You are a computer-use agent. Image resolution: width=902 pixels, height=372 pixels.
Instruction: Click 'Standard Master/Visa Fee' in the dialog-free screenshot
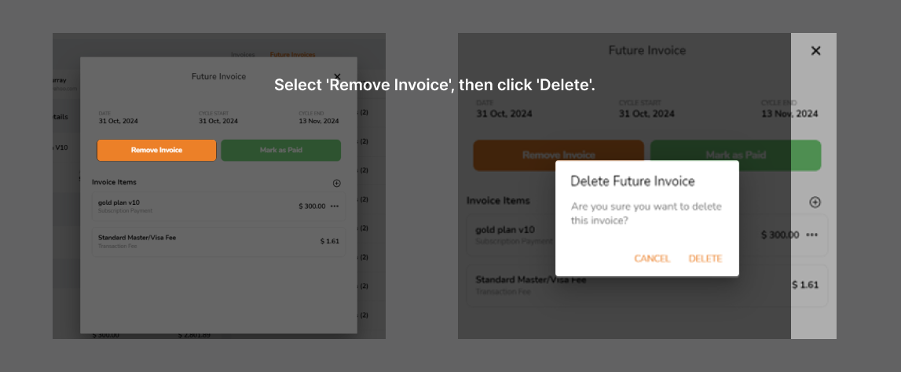137,237
